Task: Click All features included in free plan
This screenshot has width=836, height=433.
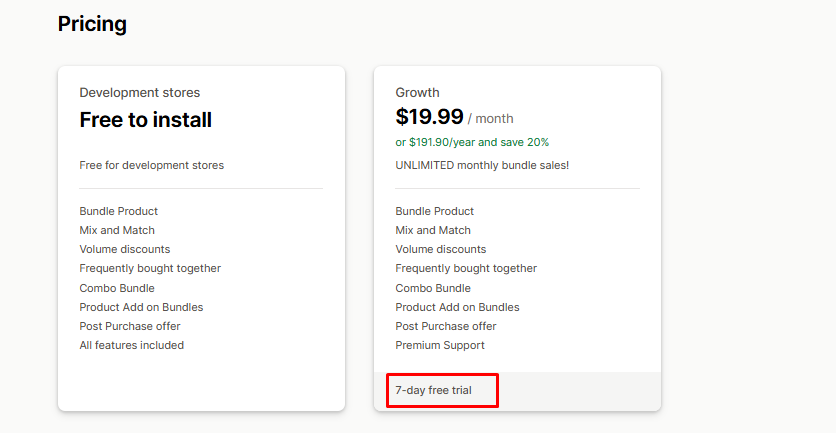Action: (x=132, y=346)
